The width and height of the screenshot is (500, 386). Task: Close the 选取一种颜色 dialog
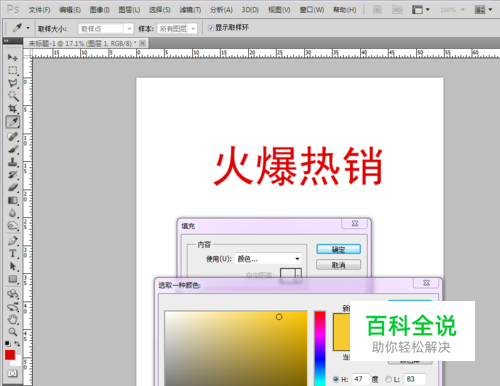tap(426, 283)
